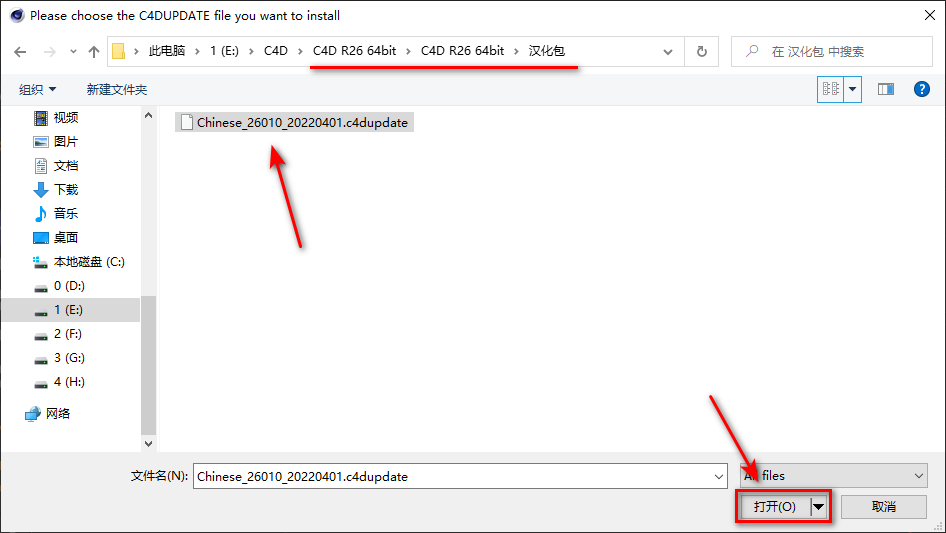The width and height of the screenshot is (946, 533).
Task: Open help with question mark icon
Action: pyautogui.click(x=921, y=89)
